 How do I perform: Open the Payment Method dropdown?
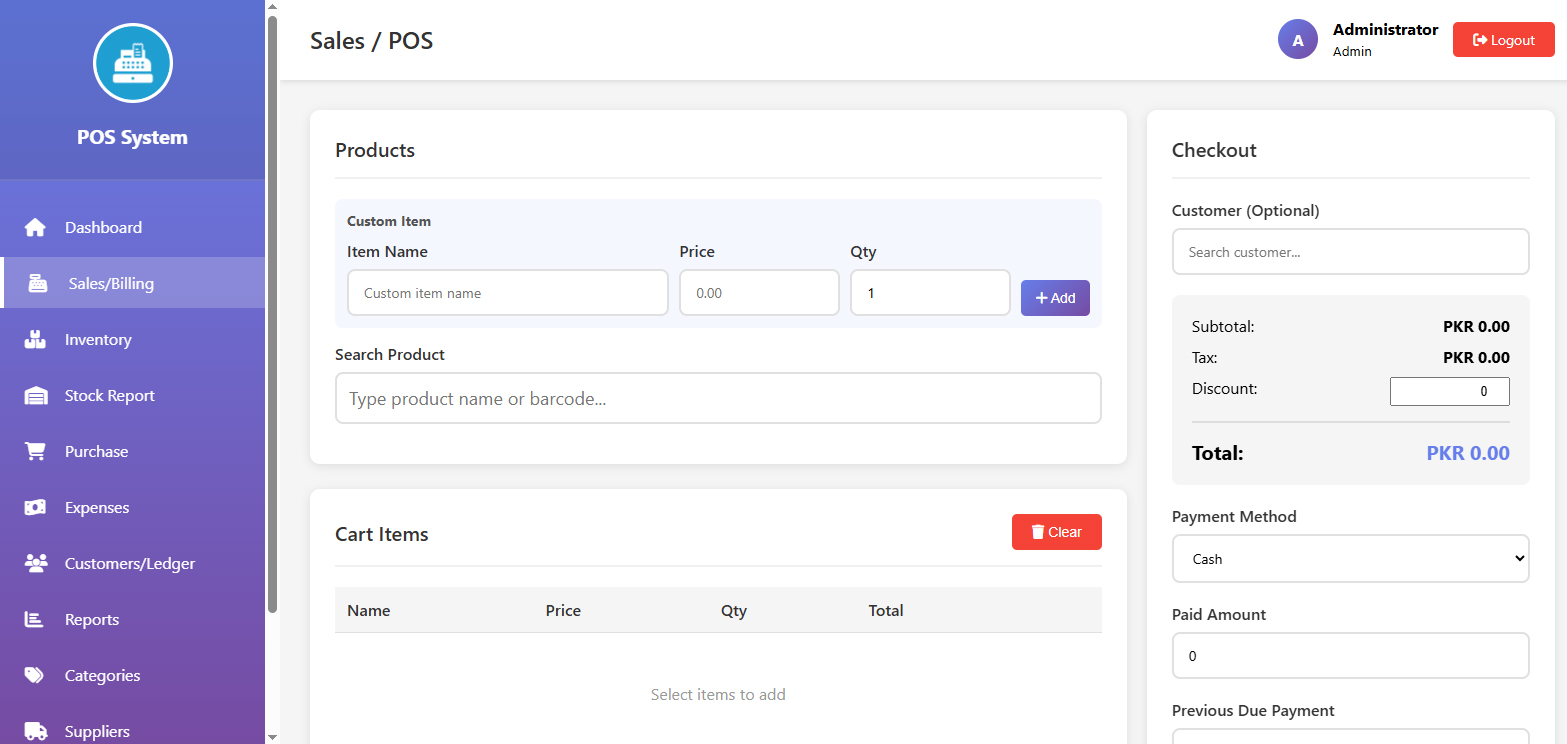coord(1350,559)
